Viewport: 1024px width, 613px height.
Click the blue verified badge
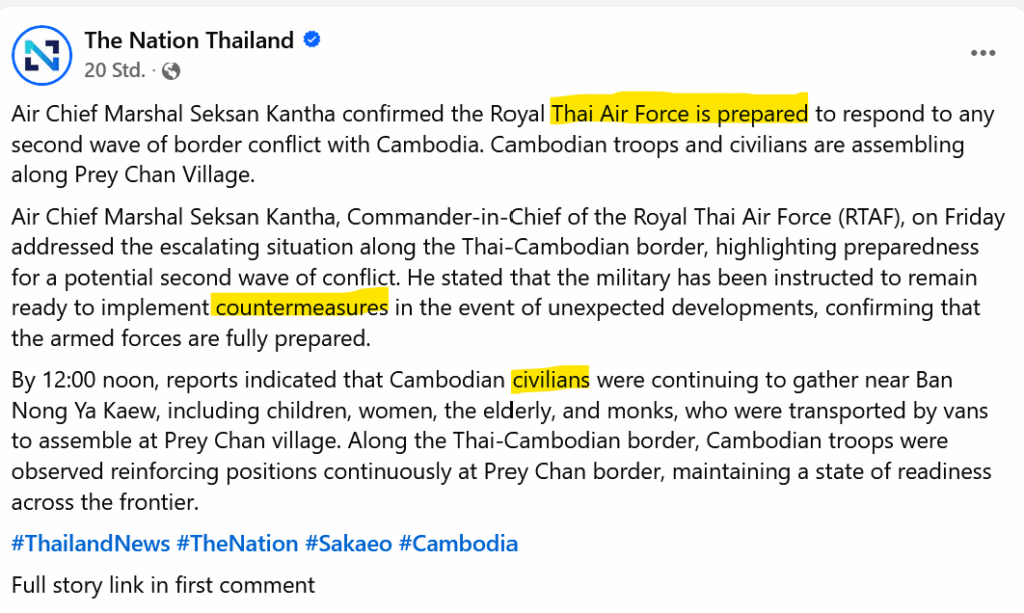[x=312, y=40]
